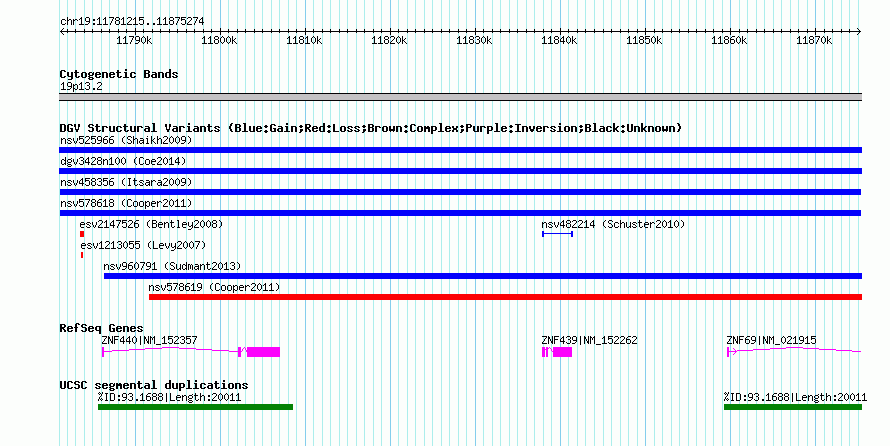Click the right green segmental duplication bar
Image resolution: width=890 pixels, height=446 pixels.
tap(793, 407)
